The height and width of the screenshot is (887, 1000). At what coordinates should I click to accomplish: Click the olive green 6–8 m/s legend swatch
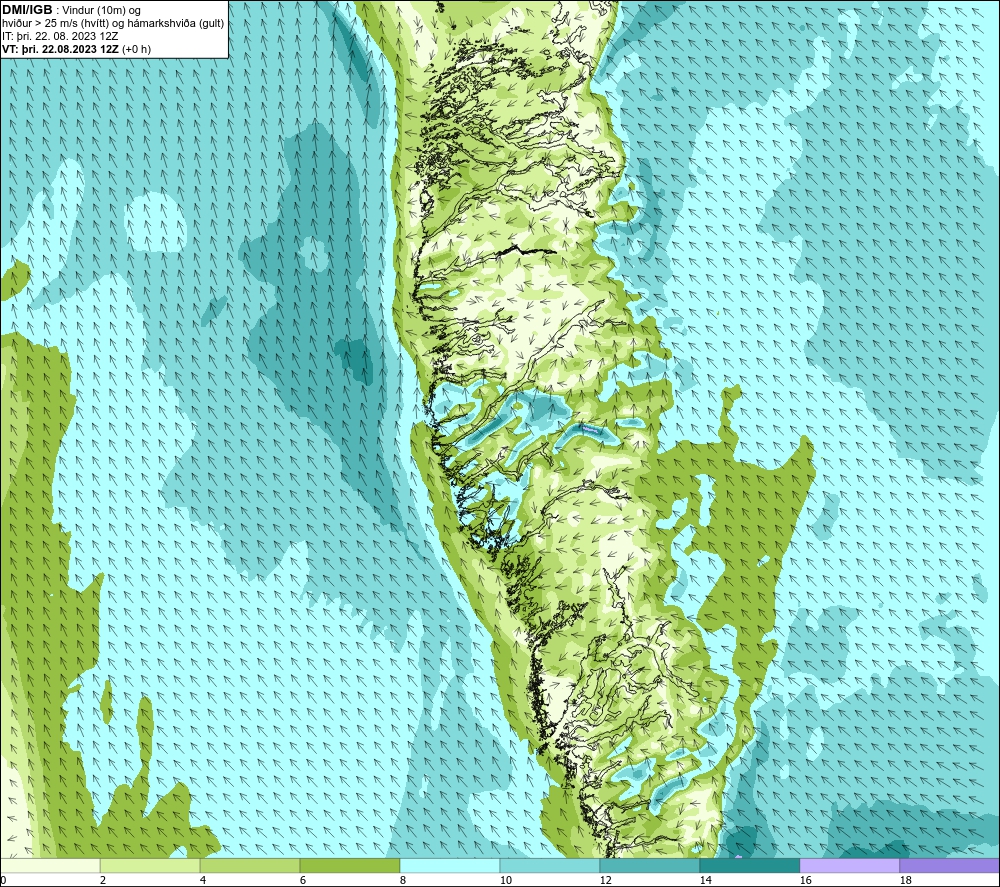point(349,865)
